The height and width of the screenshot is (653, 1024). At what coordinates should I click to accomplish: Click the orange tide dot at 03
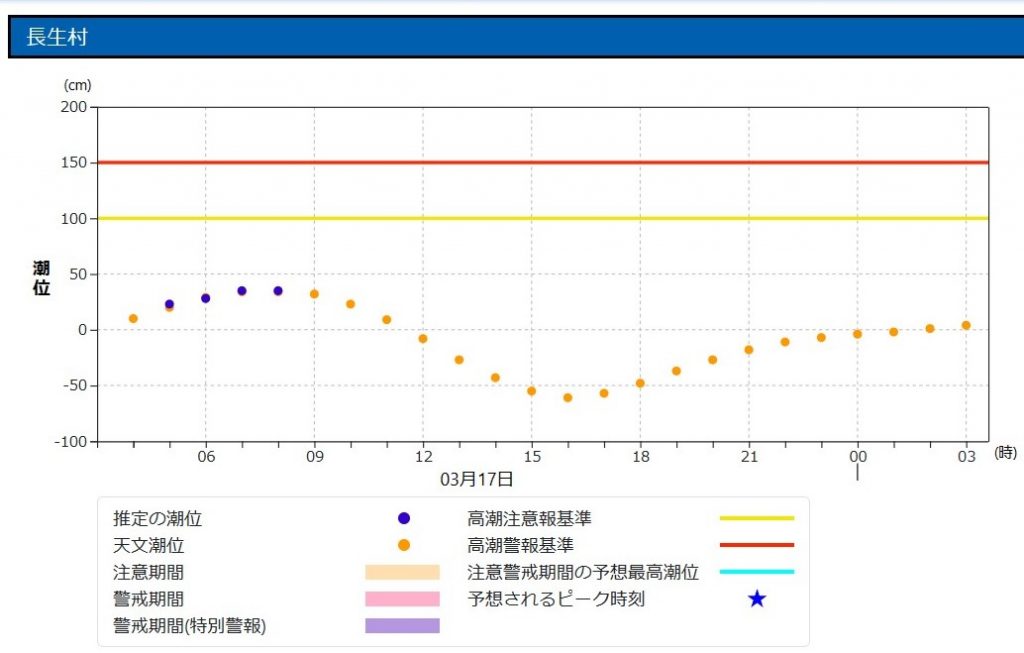pyautogui.click(x=966, y=325)
